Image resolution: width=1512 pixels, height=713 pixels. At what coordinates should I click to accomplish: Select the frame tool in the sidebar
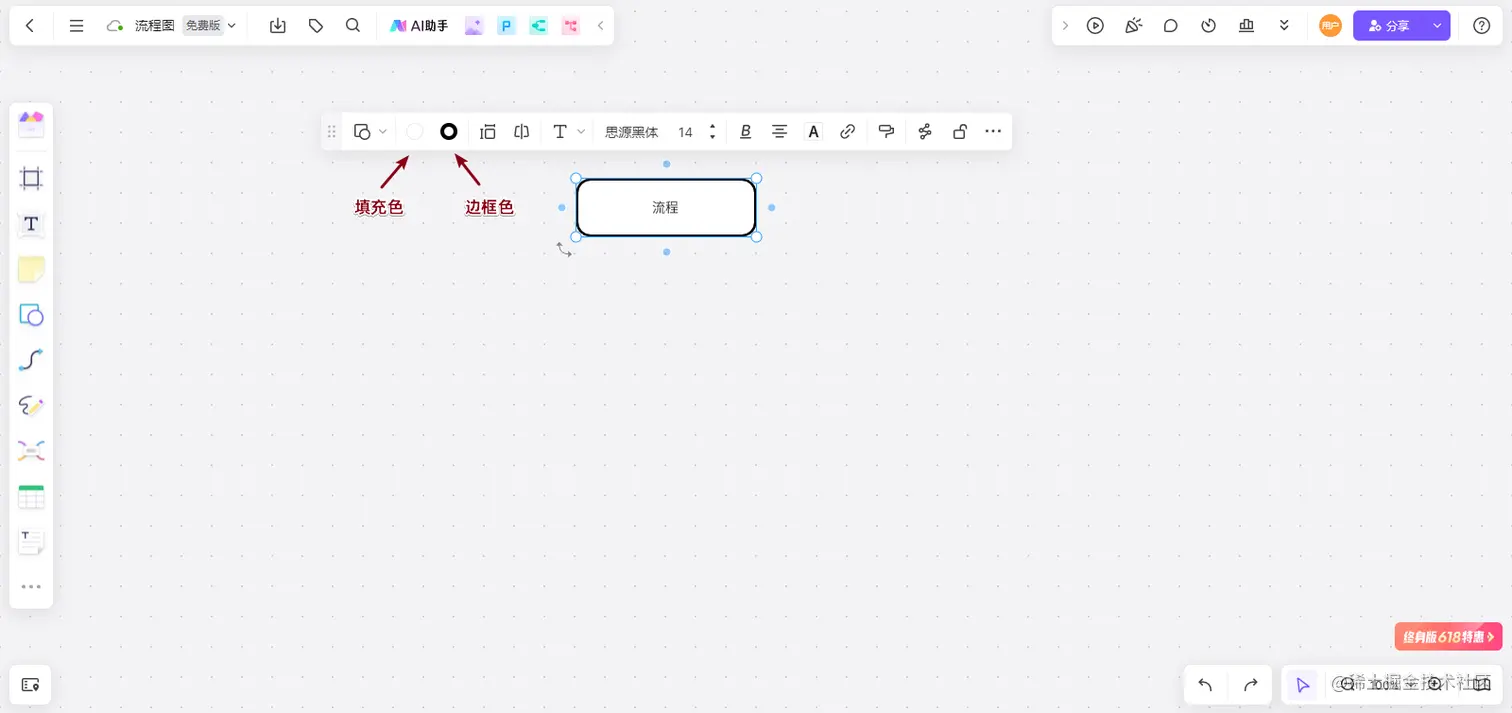tap(30, 178)
